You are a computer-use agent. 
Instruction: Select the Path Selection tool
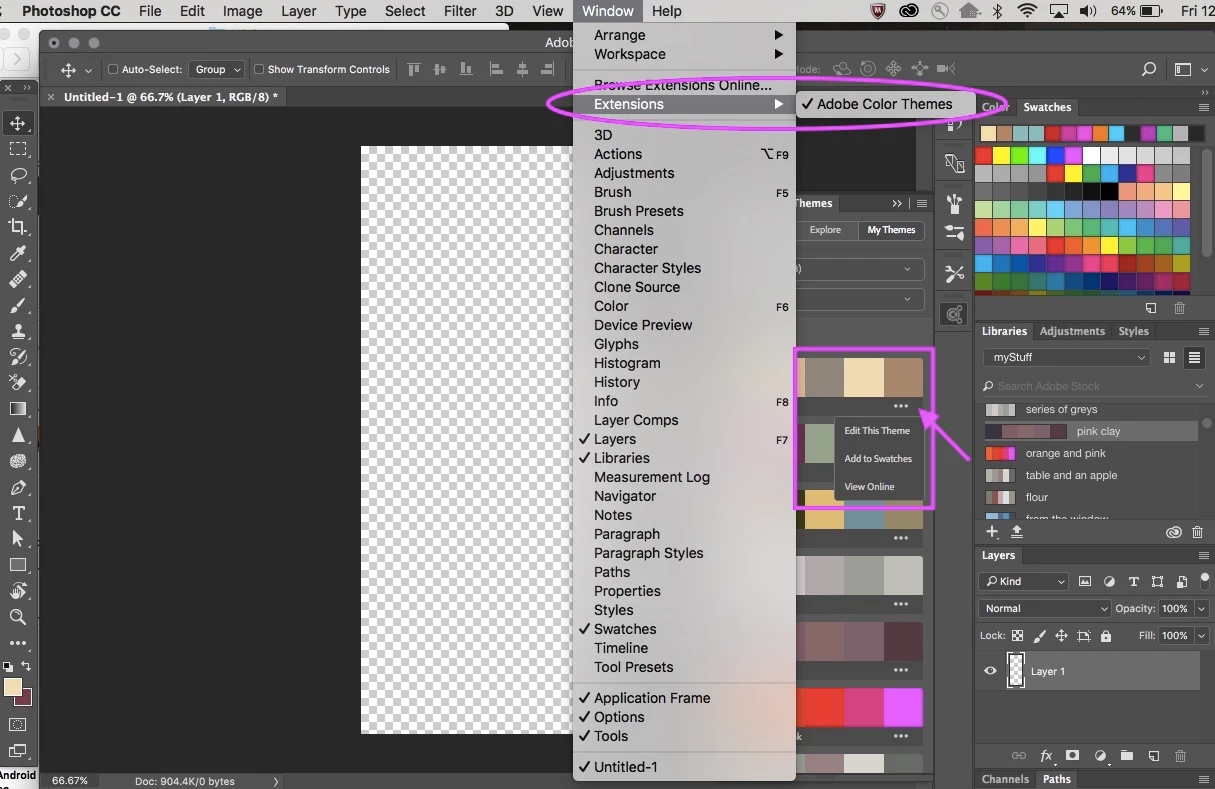click(18, 539)
